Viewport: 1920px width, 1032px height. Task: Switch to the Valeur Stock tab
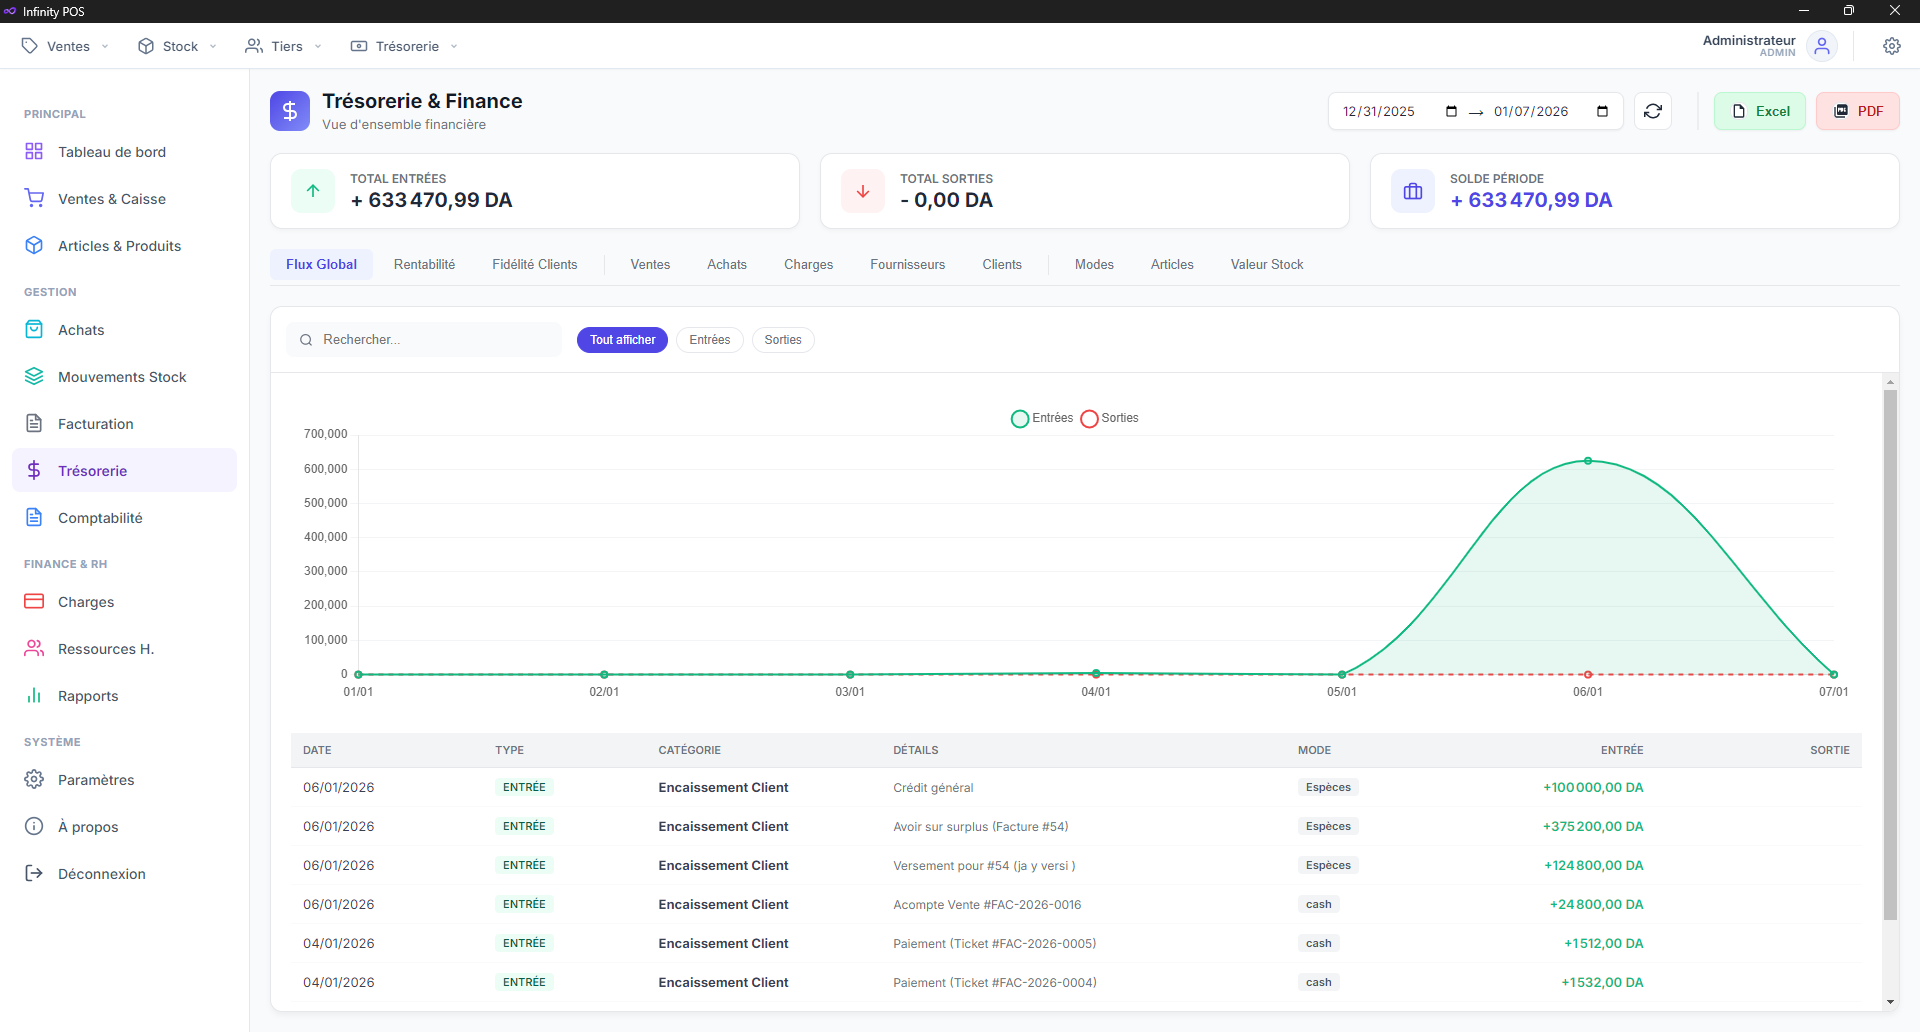(1266, 265)
